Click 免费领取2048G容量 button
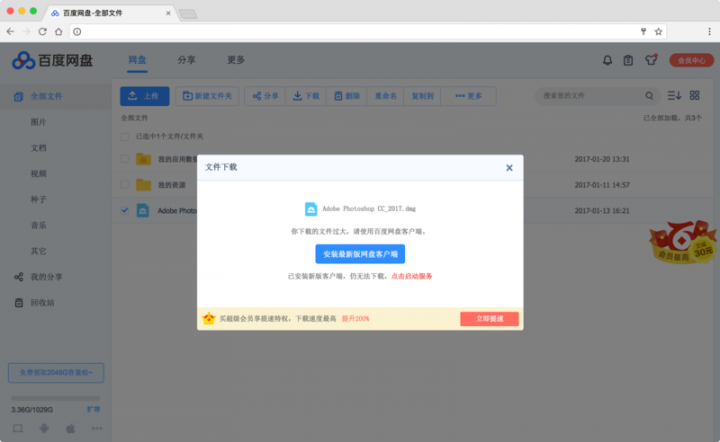 click(56, 373)
